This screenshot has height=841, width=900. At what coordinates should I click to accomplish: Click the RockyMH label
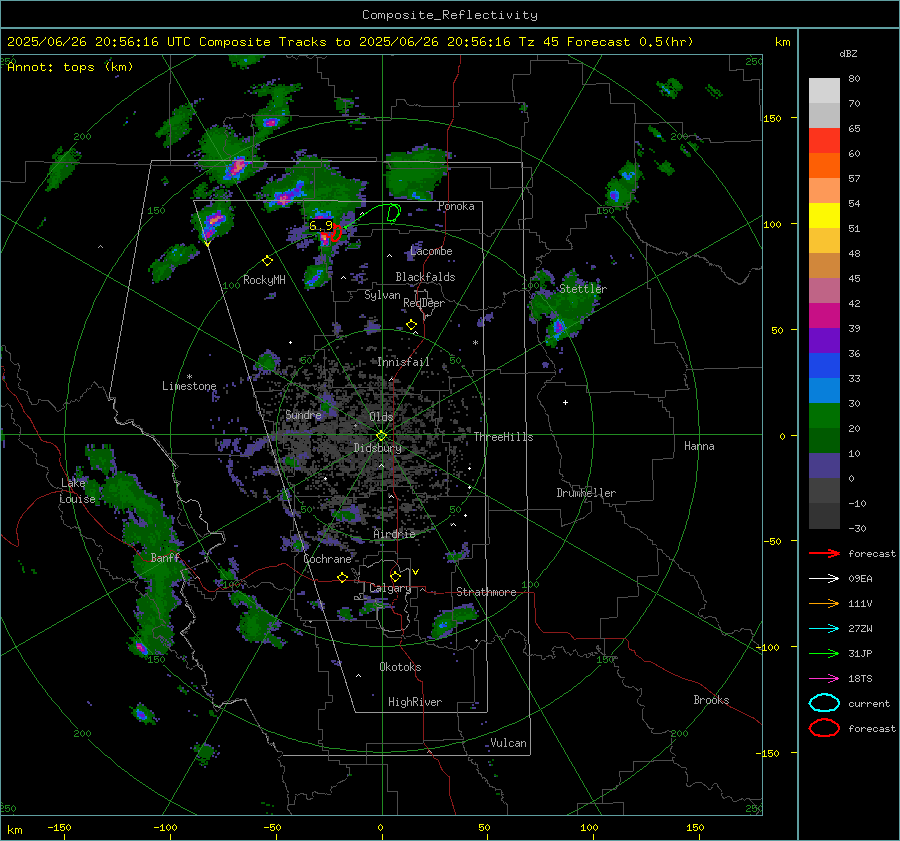[264, 280]
